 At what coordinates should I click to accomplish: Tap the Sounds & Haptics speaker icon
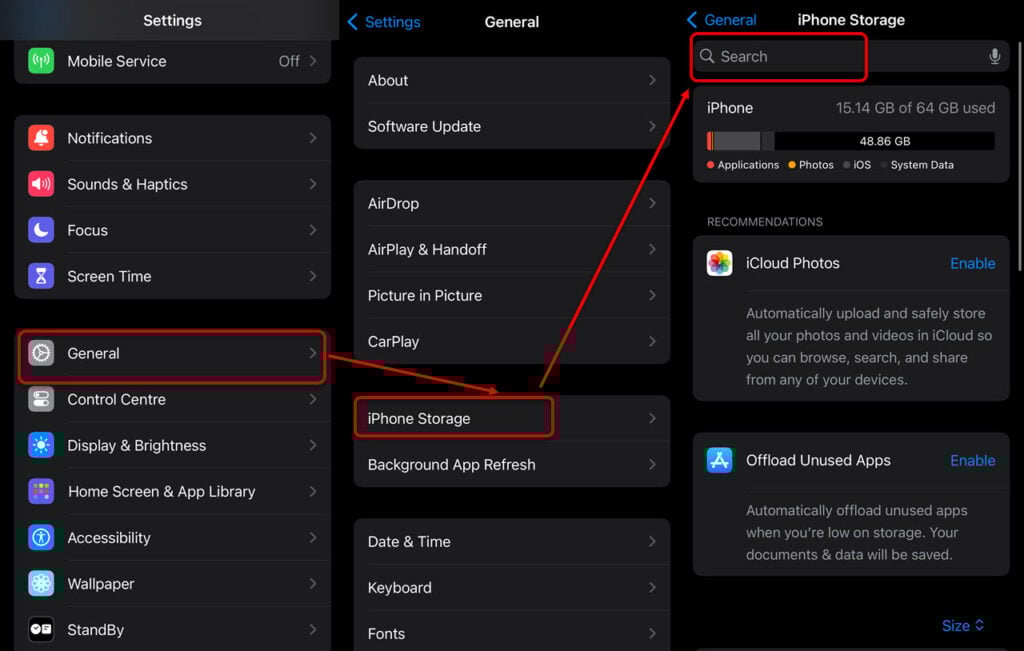(x=41, y=184)
